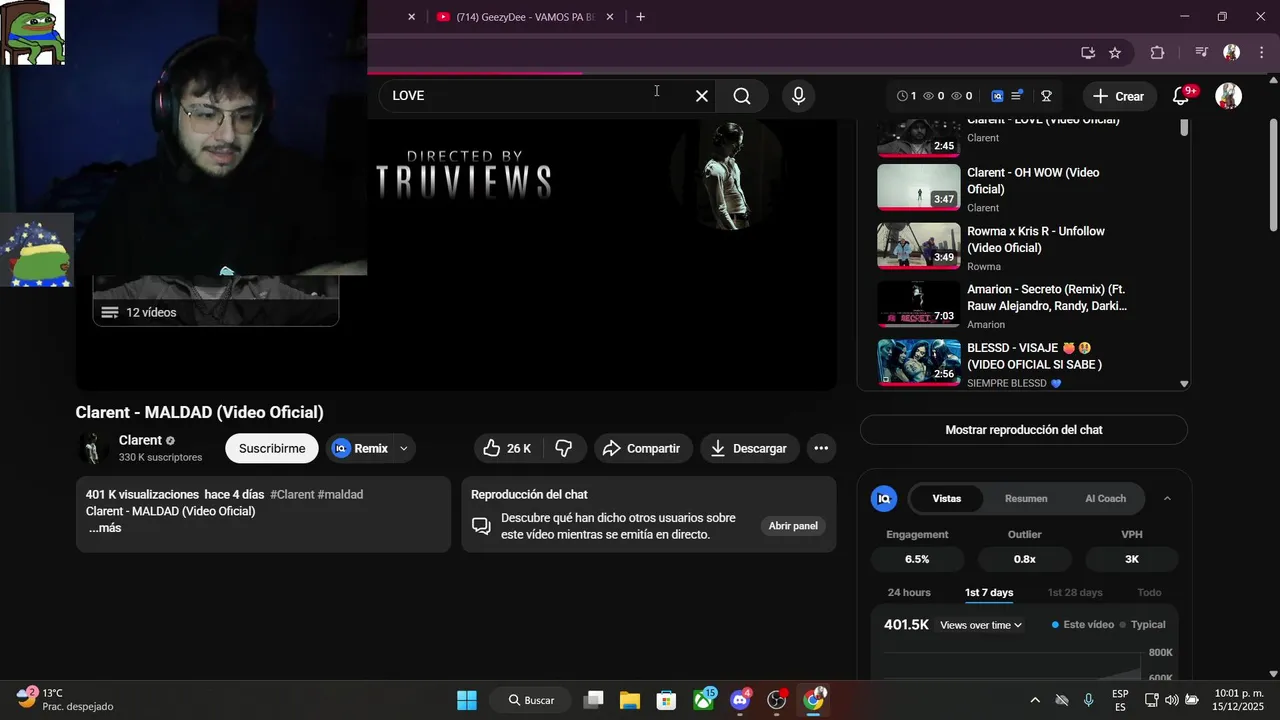Open Discord from taskbar

[x=741, y=700]
